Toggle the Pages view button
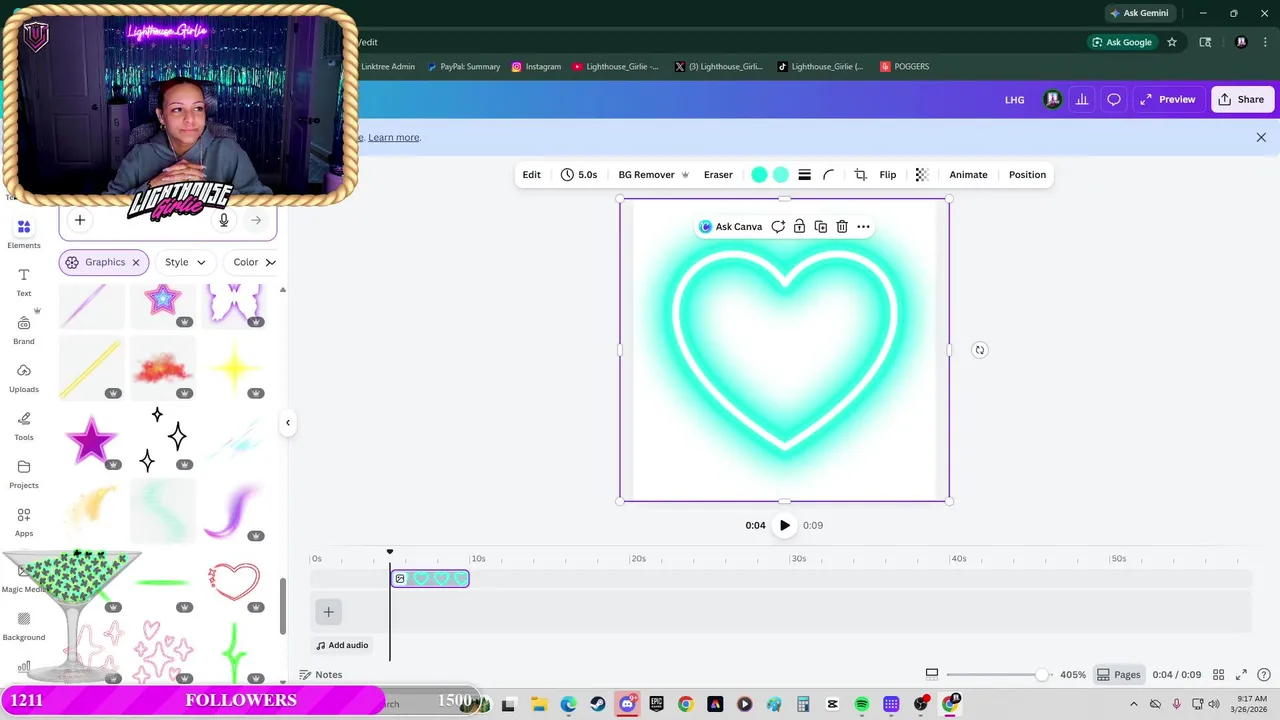The image size is (1280, 720). tap(1118, 675)
